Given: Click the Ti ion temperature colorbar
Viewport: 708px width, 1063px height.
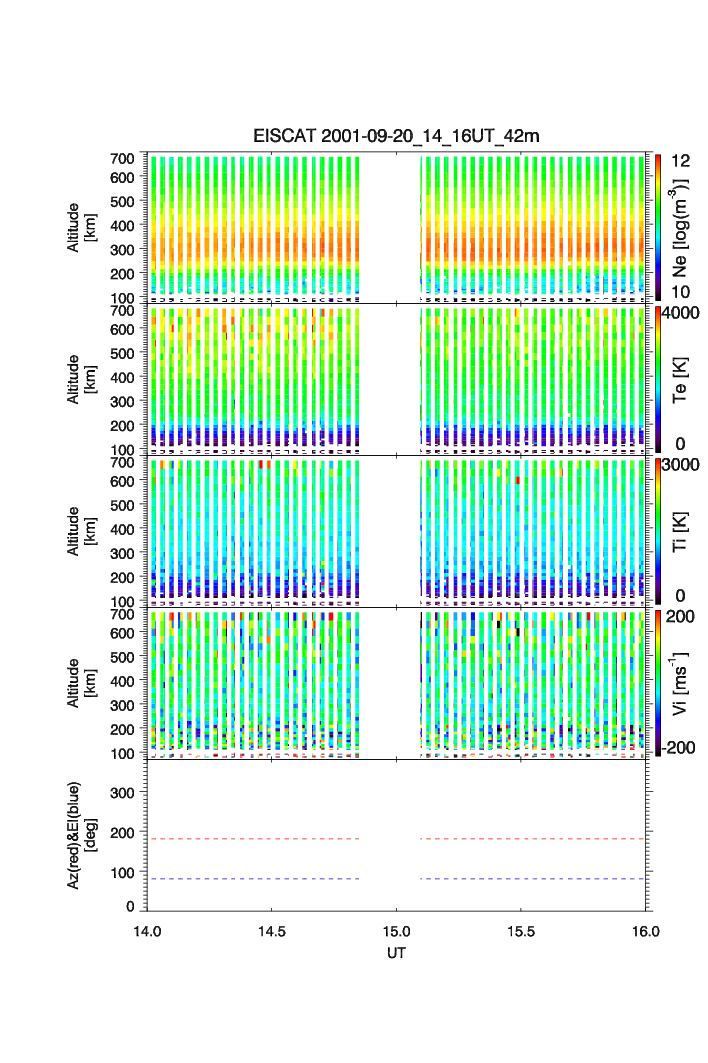Looking at the screenshot, I should [x=659, y=531].
